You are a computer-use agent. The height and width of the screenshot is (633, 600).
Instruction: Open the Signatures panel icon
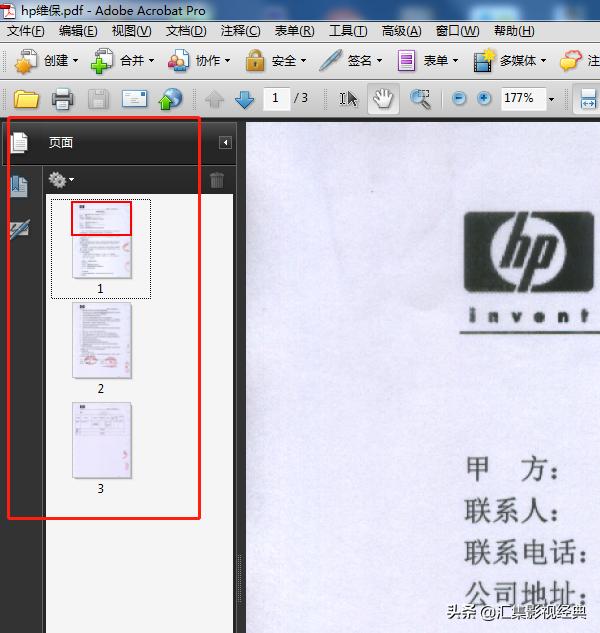(x=19, y=229)
